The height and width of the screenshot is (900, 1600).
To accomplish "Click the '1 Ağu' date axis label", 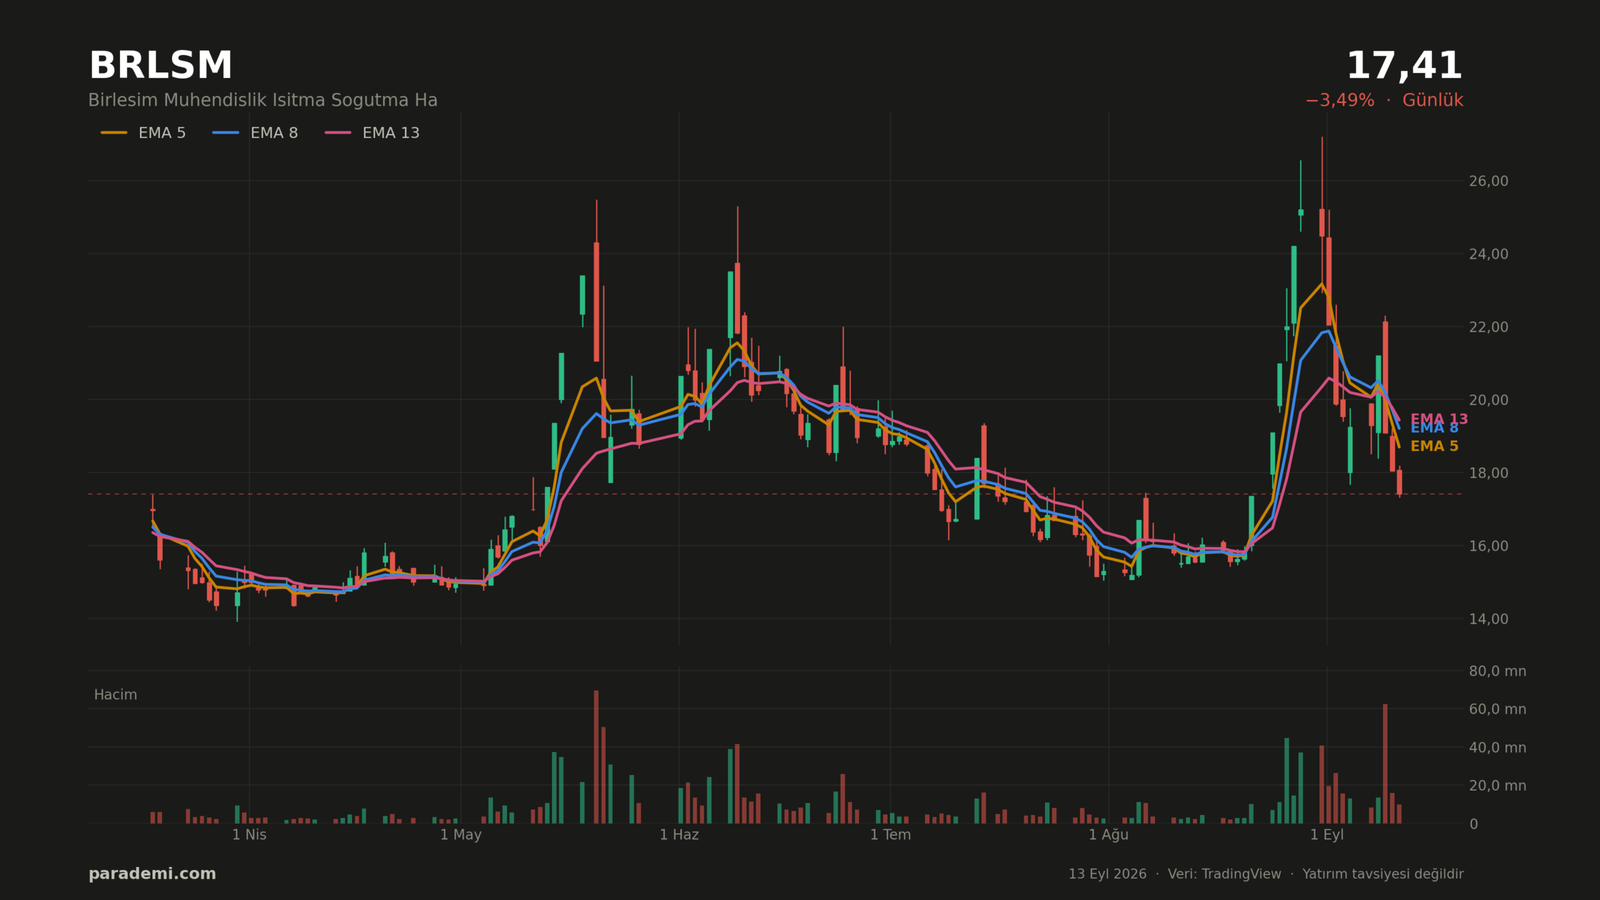I will (x=1108, y=835).
